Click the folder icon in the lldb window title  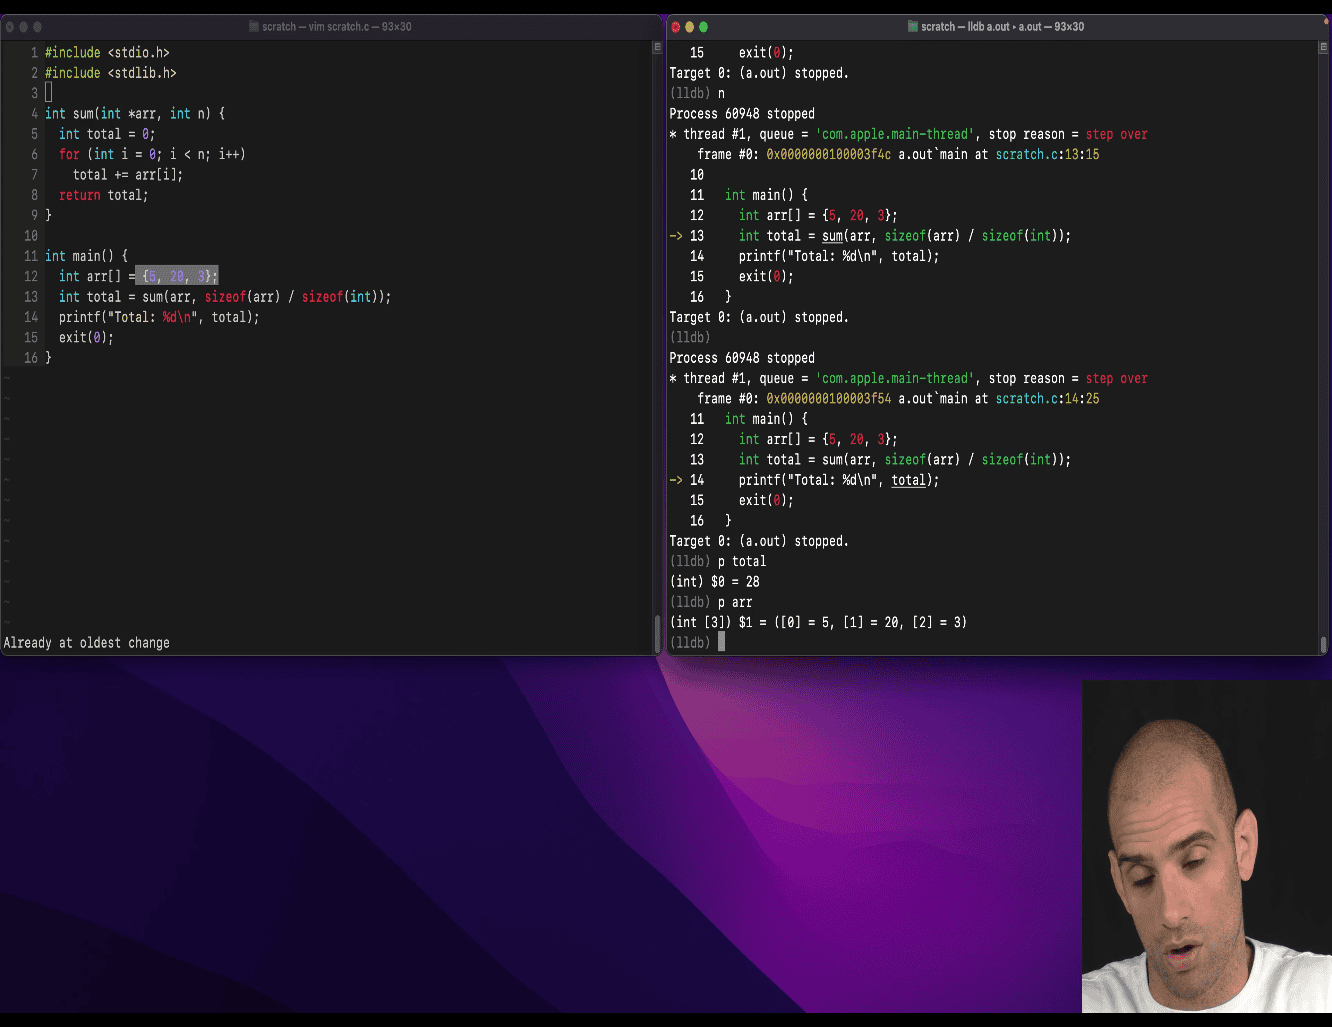(913, 27)
